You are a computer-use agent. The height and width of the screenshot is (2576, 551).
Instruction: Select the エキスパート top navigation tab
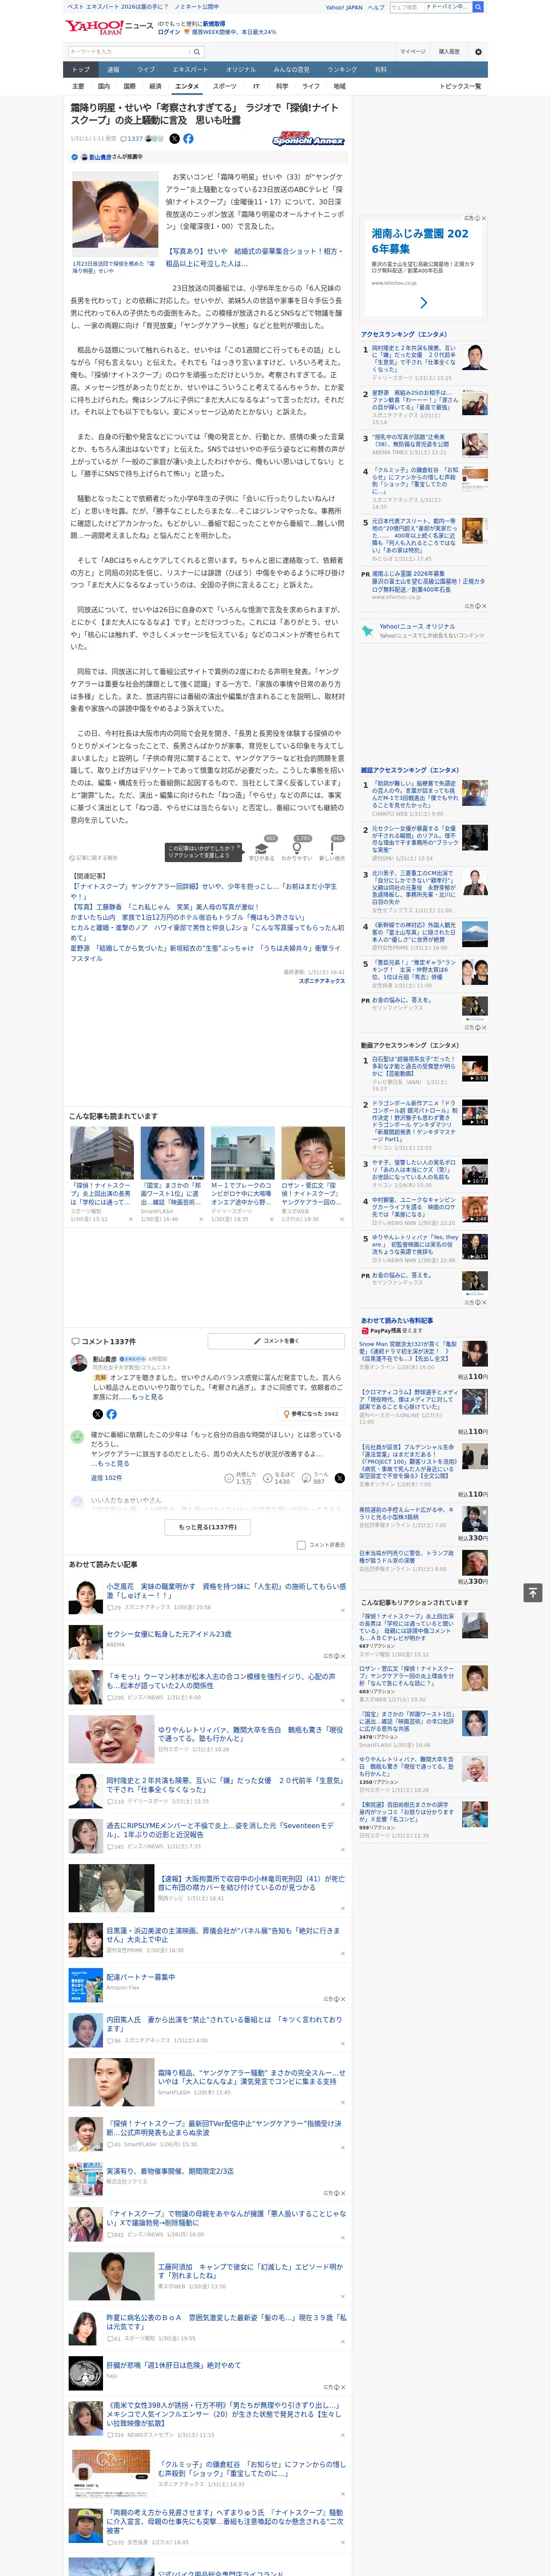[190, 70]
